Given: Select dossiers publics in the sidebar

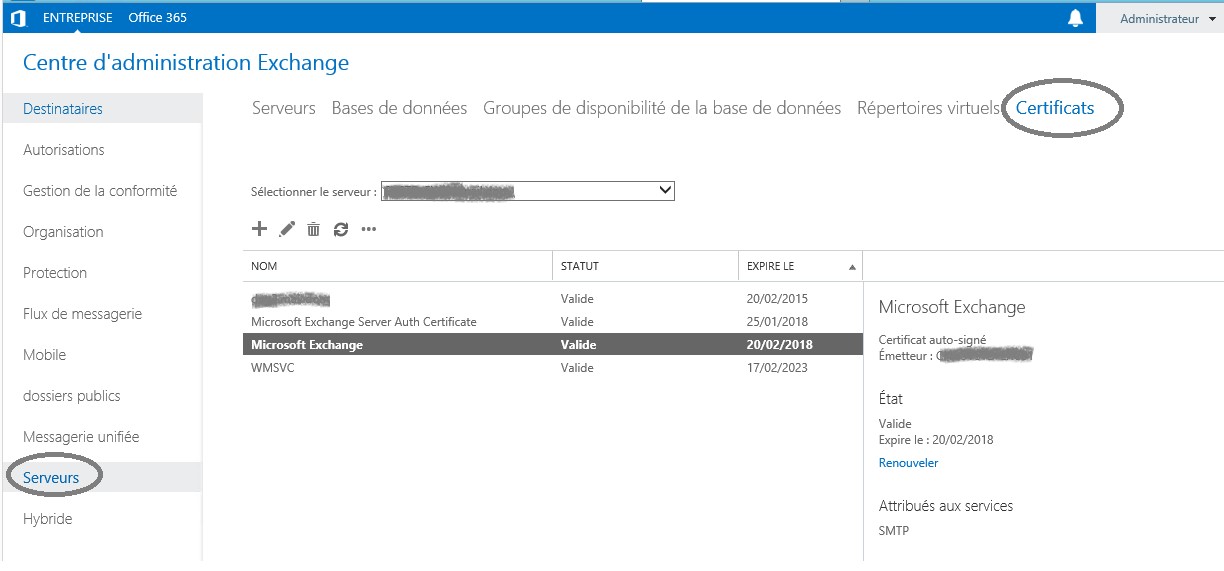Looking at the screenshot, I should pos(72,396).
